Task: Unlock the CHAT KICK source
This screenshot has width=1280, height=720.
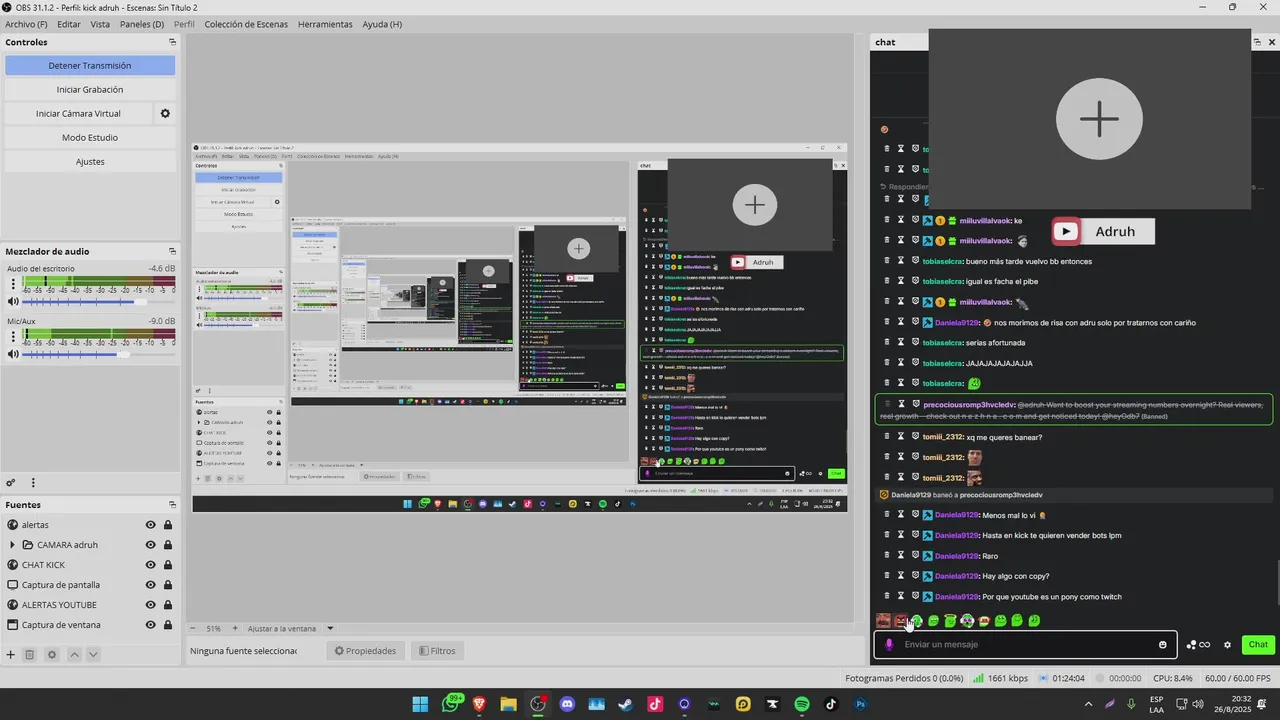Action: 168,565
